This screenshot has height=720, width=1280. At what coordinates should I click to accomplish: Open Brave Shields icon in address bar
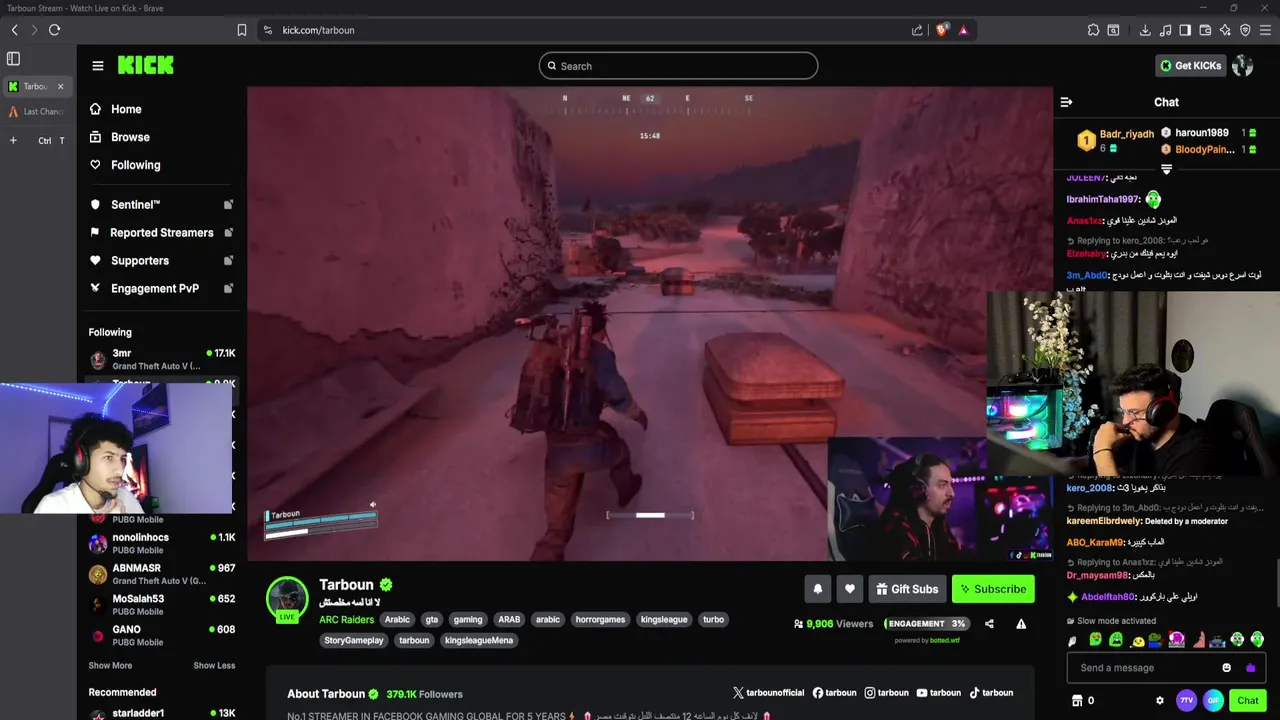click(941, 30)
